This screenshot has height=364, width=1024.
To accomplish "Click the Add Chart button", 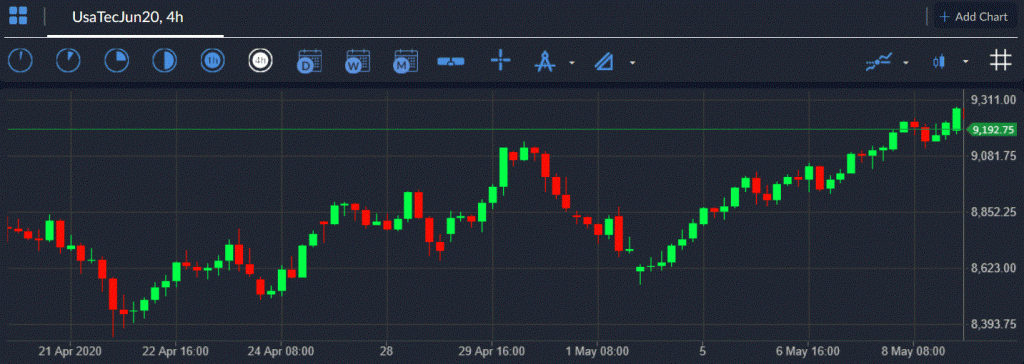I will (974, 17).
